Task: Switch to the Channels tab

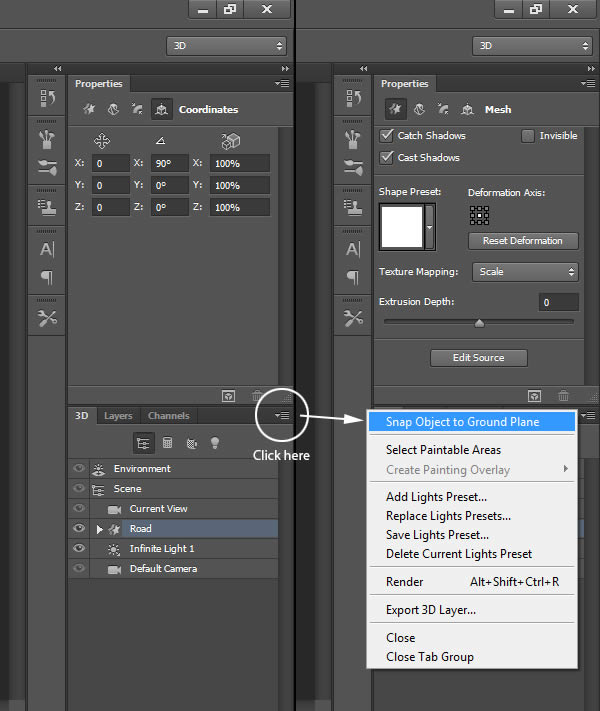Action: 169,415
